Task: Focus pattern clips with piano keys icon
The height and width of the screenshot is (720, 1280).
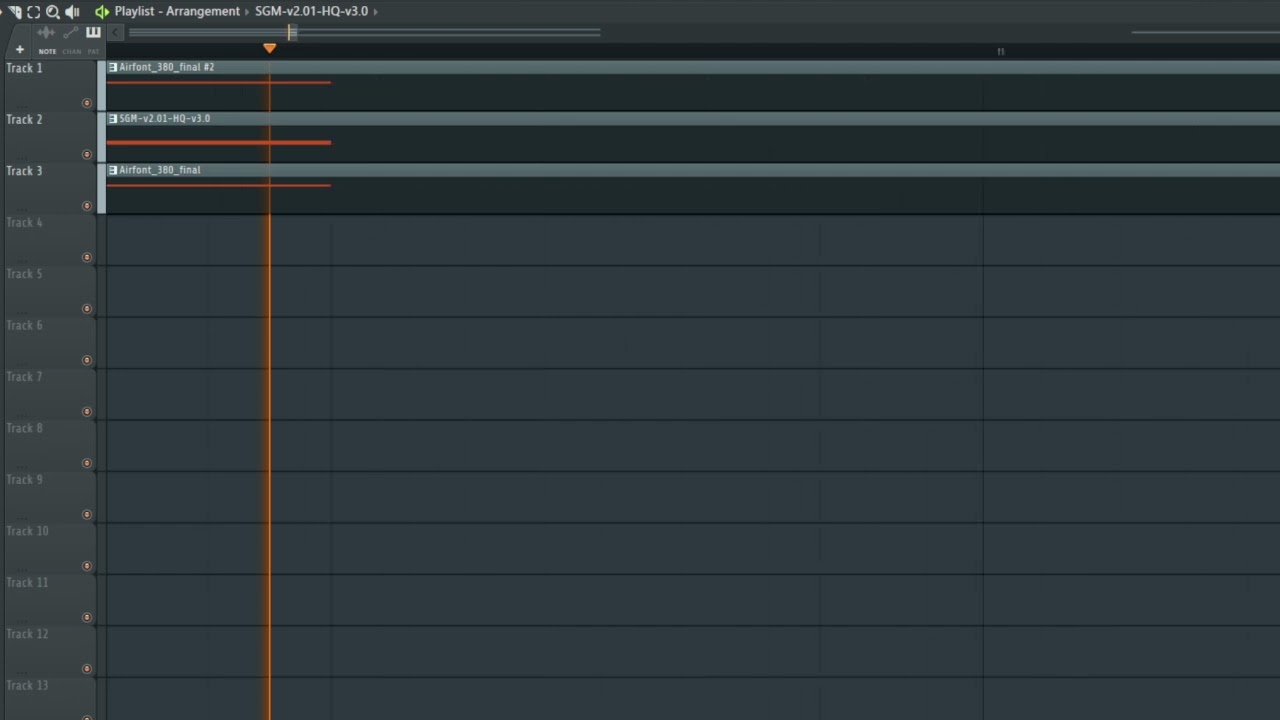Action: [93, 32]
